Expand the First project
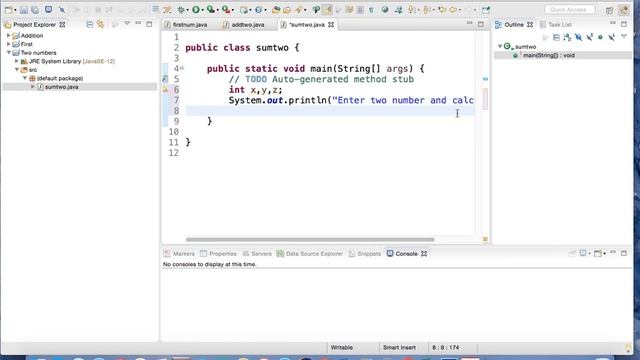Screen dimensions: 640x360 coord(9,44)
